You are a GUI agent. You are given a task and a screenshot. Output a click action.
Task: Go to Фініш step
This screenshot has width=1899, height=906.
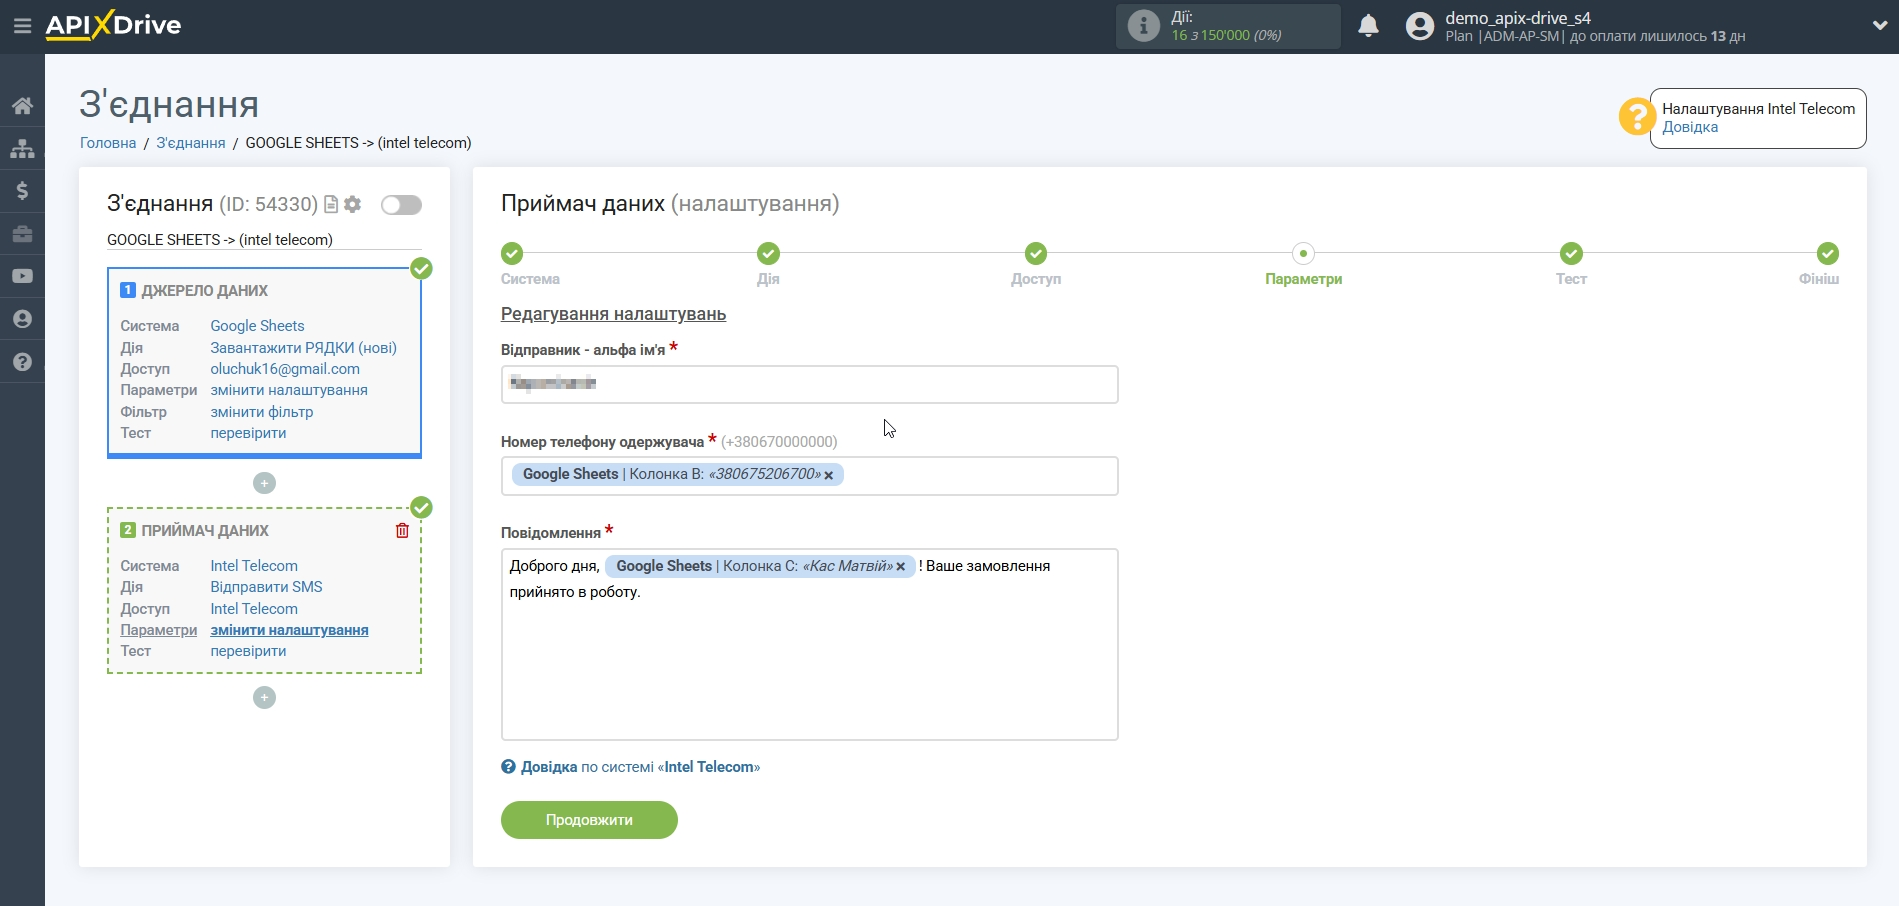(1827, 254)
